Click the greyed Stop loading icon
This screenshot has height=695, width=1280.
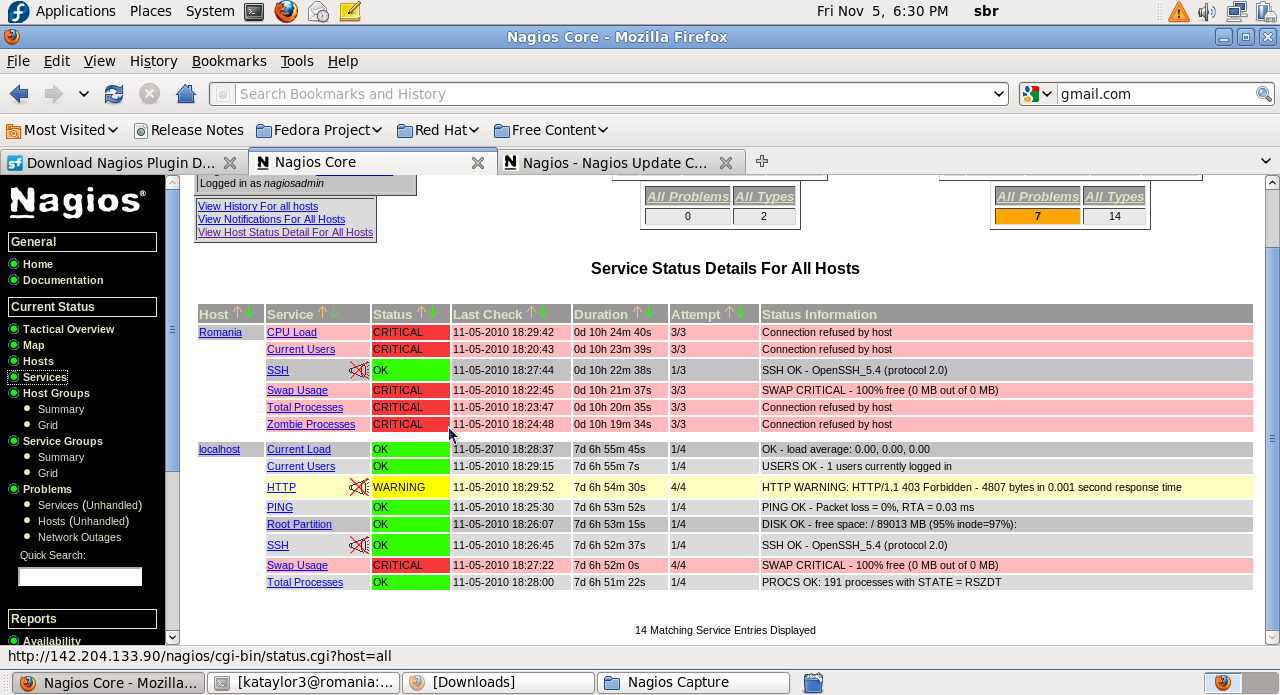click(149, 94)
